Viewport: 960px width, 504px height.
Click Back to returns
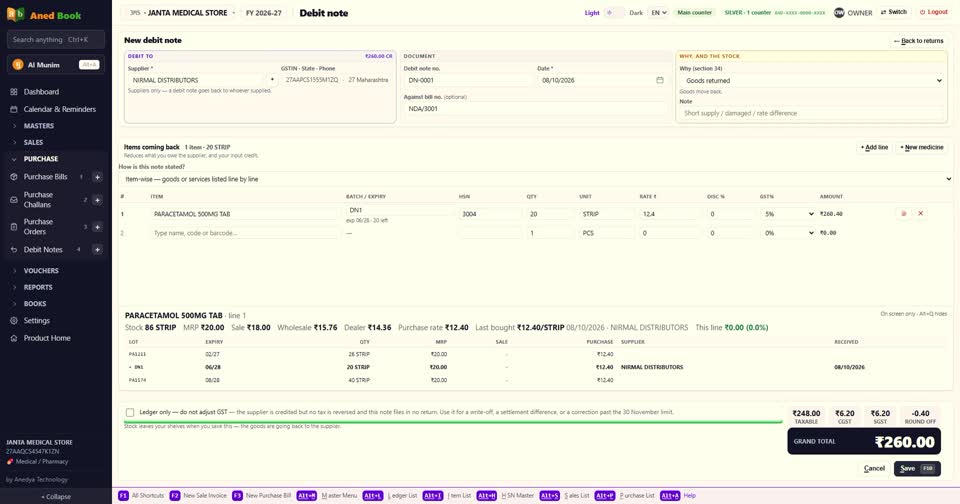pyautogui.click(x=918, y=41)
